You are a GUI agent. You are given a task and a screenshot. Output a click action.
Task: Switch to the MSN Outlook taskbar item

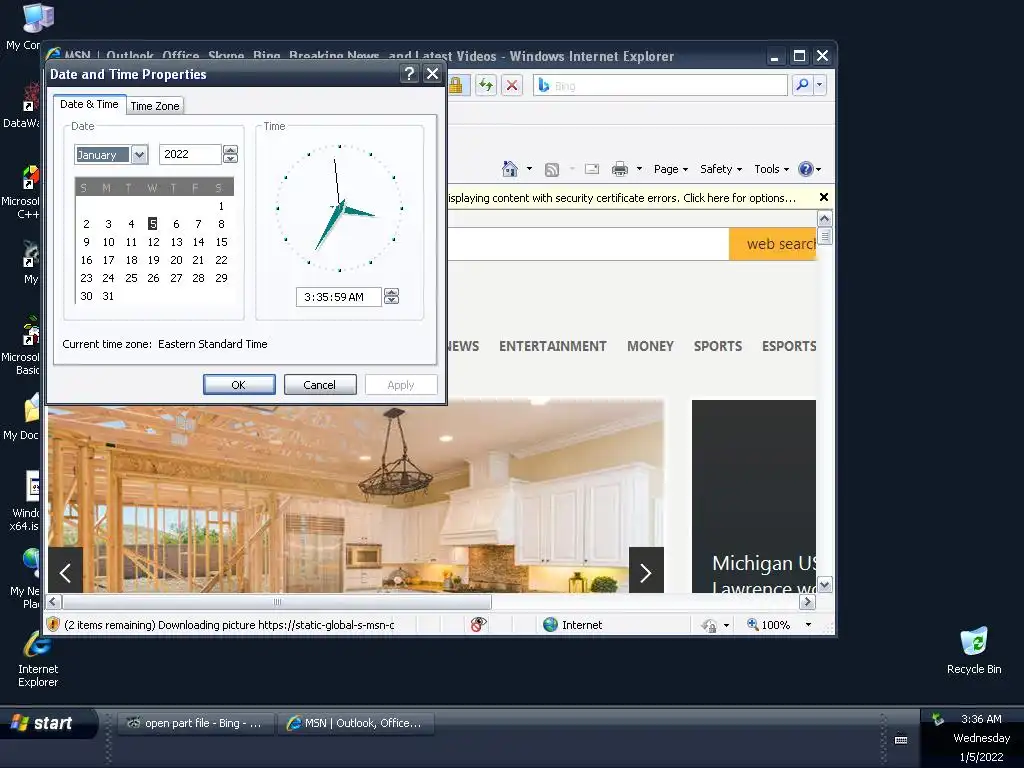click(x=356, y=723)
